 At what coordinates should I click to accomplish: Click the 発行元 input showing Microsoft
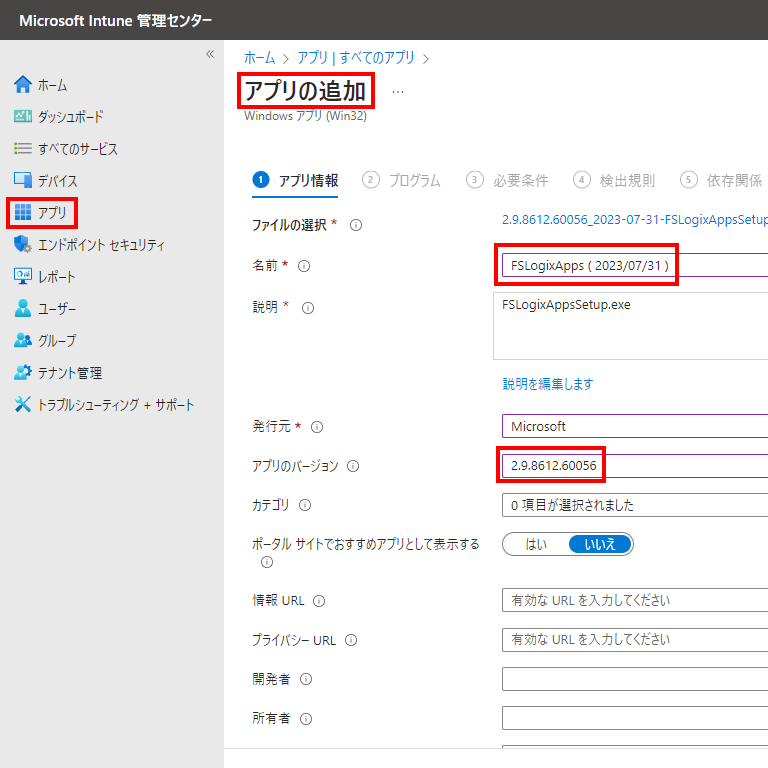coord(635,426)
